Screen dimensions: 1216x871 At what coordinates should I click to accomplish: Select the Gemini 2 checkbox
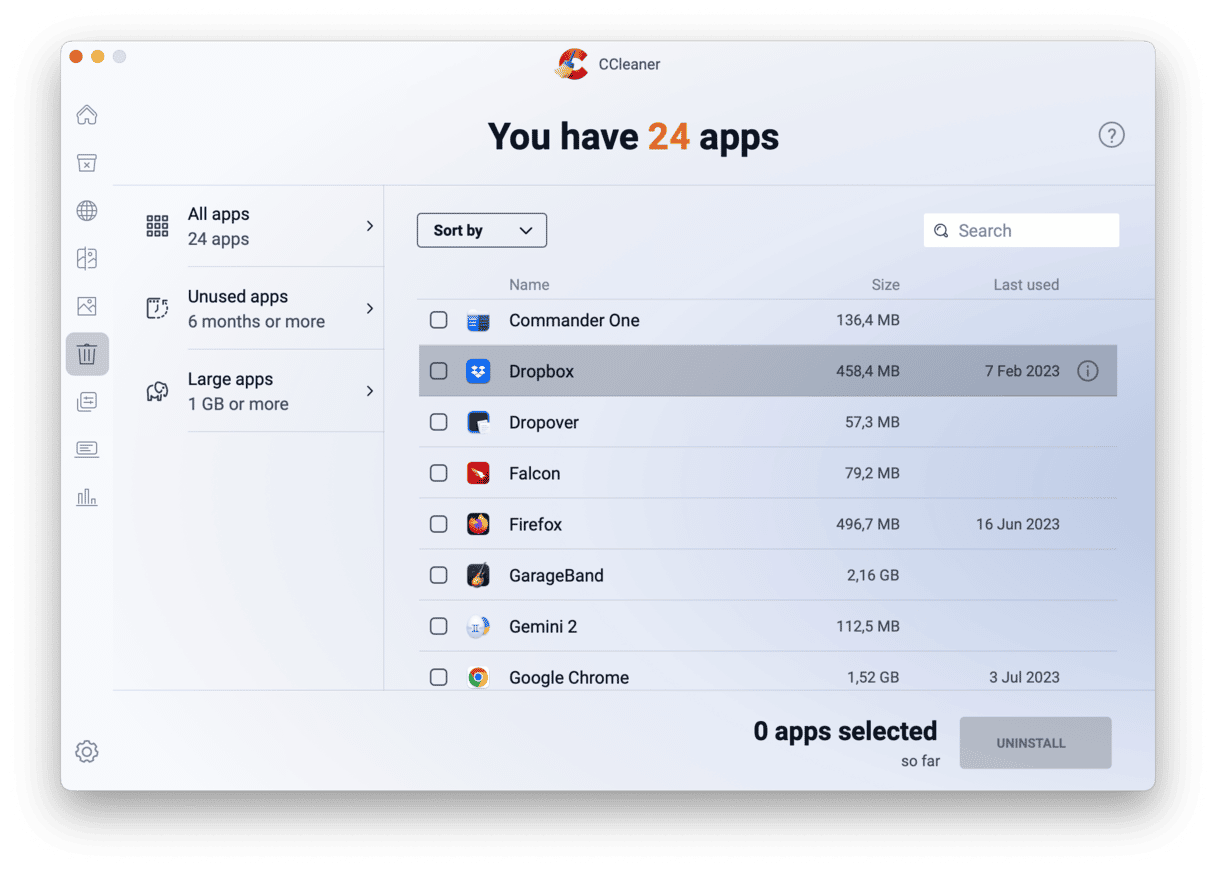tap(439, 626)
